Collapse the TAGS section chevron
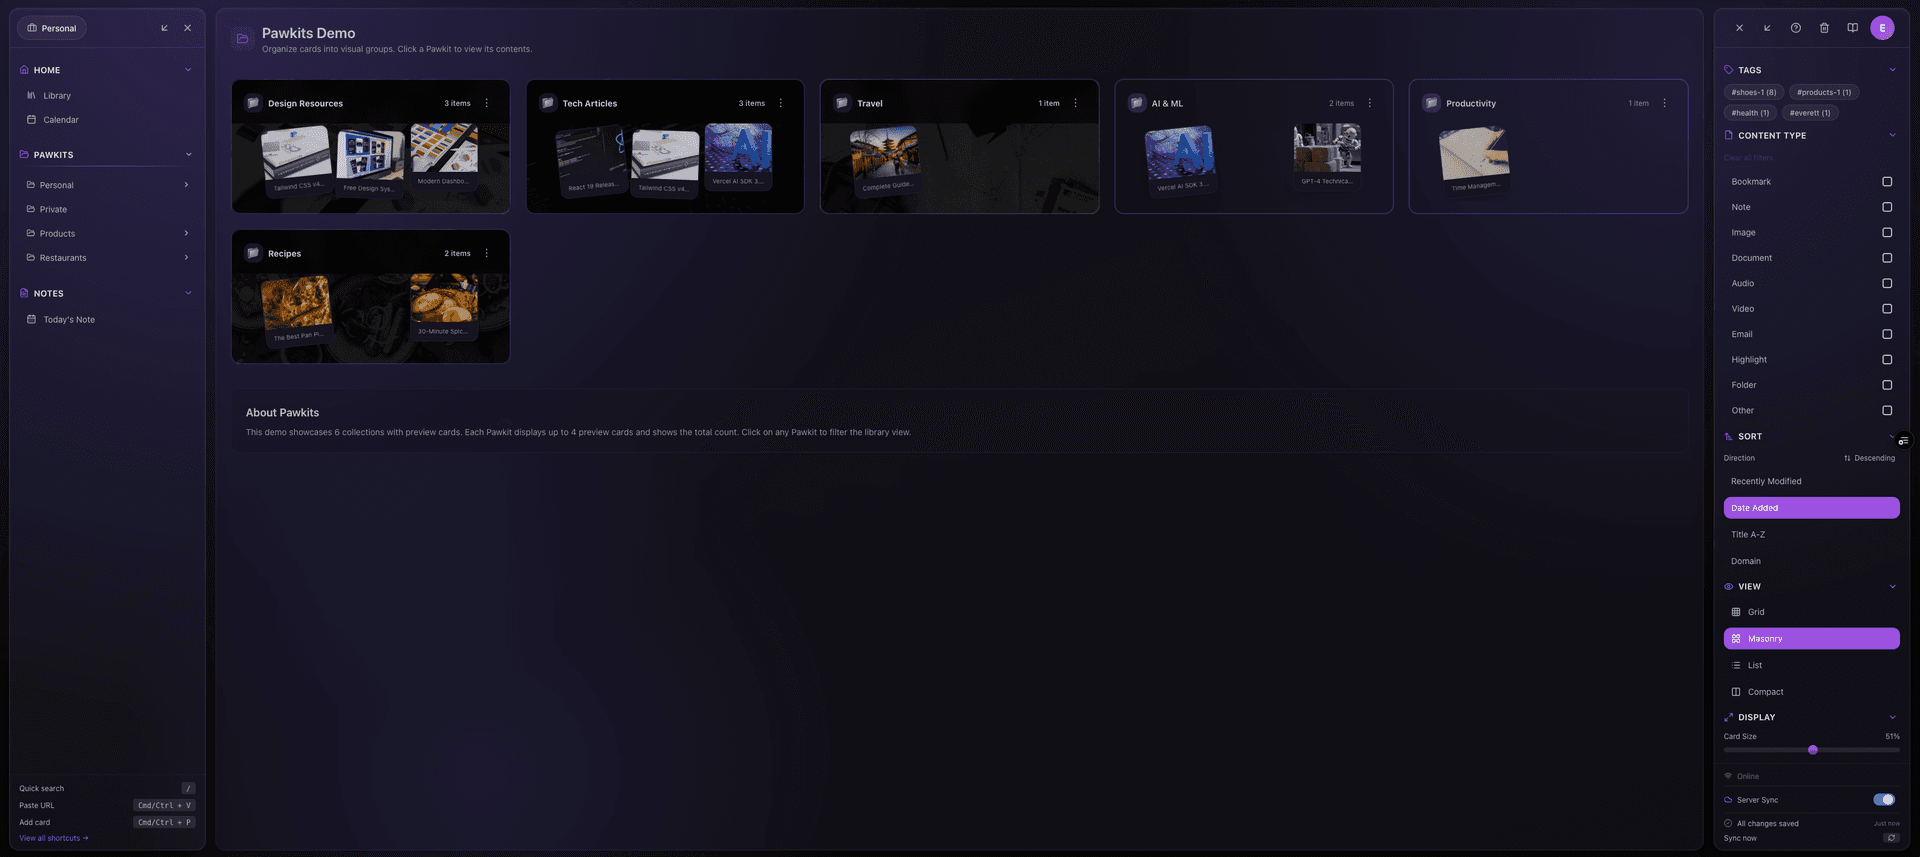 pyautogui.click(x=1892, y=70)
